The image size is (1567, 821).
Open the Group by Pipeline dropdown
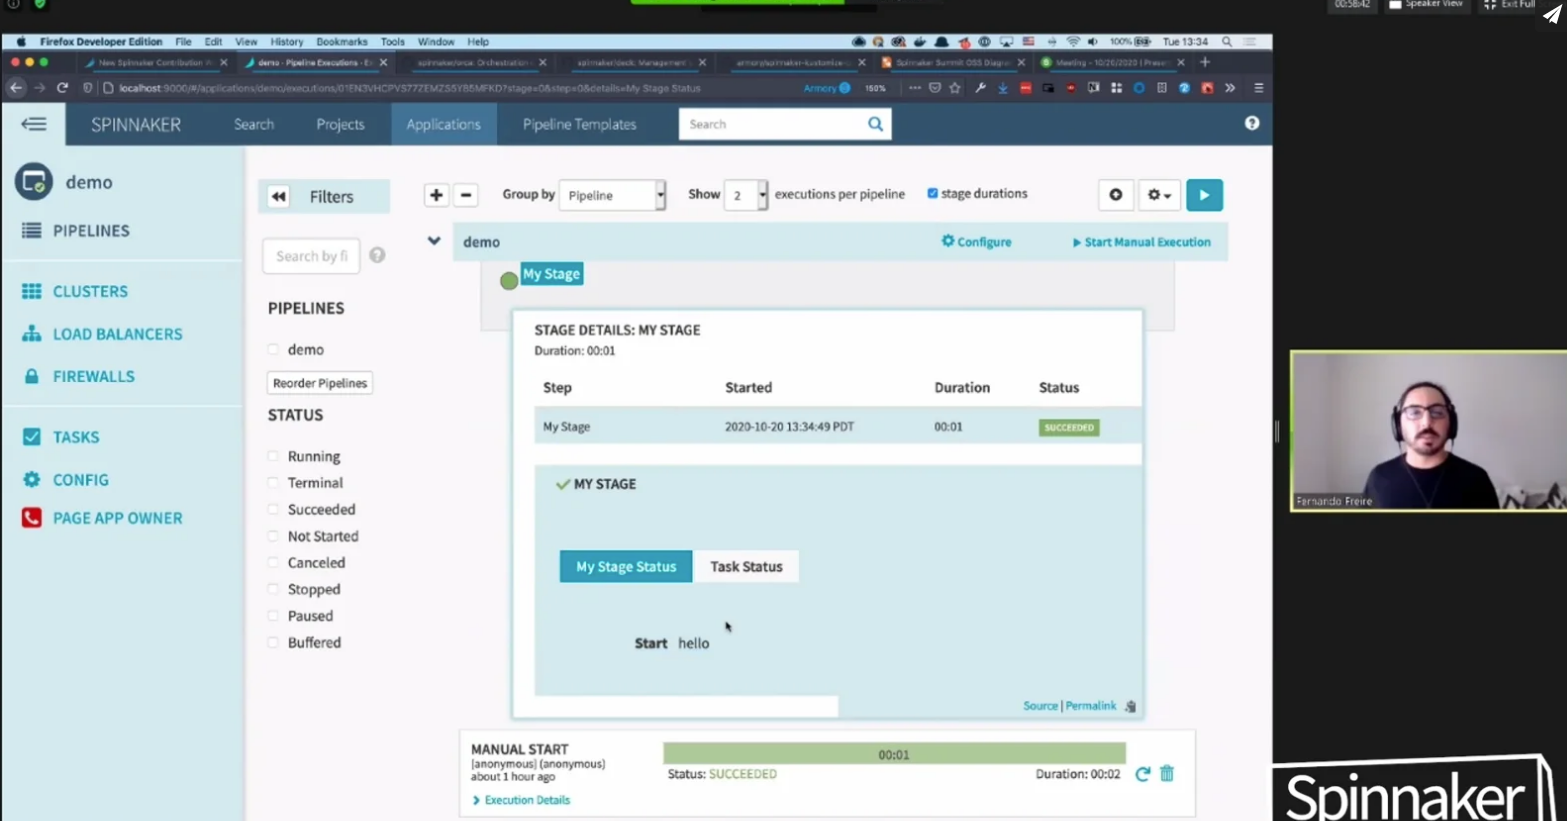[612, 195]
